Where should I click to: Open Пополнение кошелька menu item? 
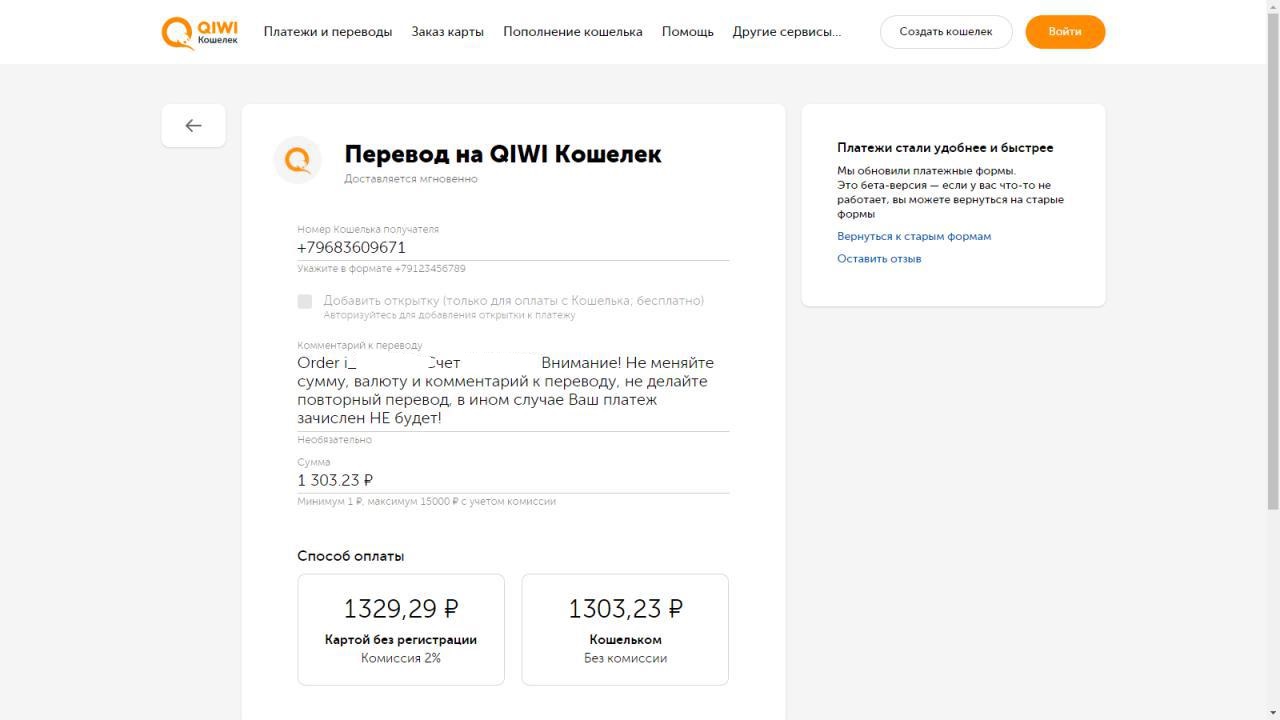point(573,32)
